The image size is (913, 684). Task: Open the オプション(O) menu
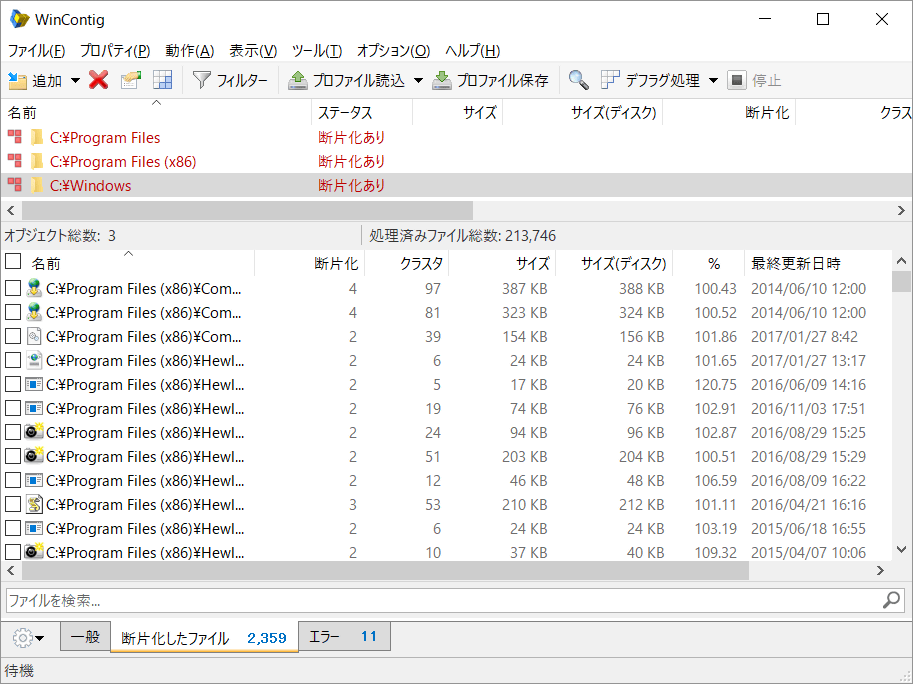(394, 51)
